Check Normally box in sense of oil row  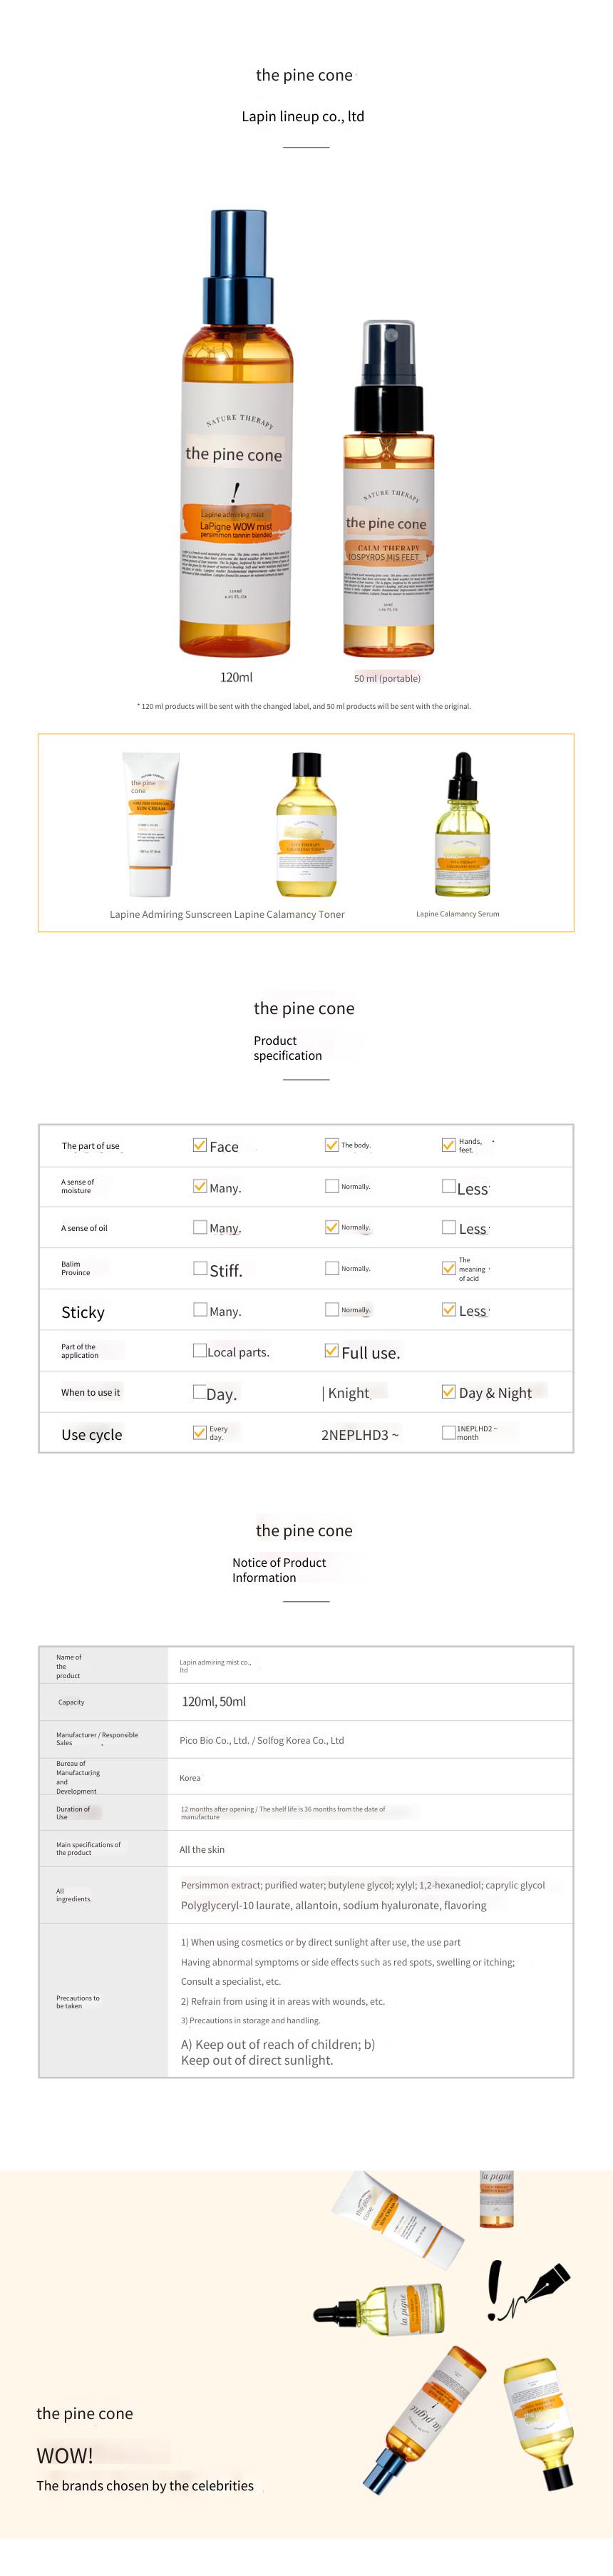pos(332,1227)
